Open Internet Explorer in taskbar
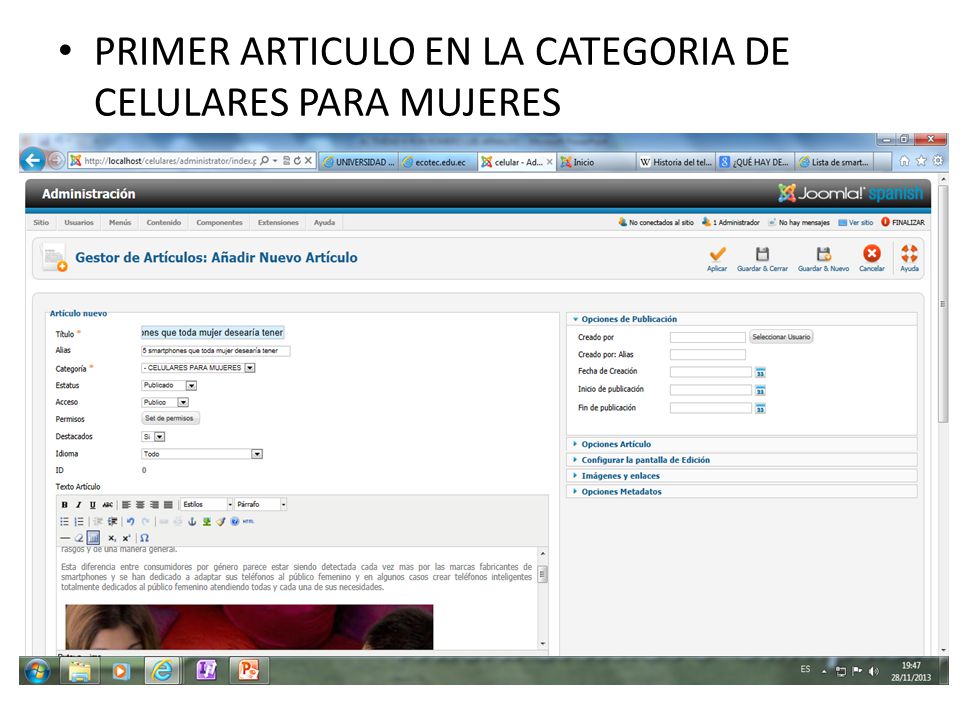The height and width of the screenshot is (720, 960). [162, 671]
